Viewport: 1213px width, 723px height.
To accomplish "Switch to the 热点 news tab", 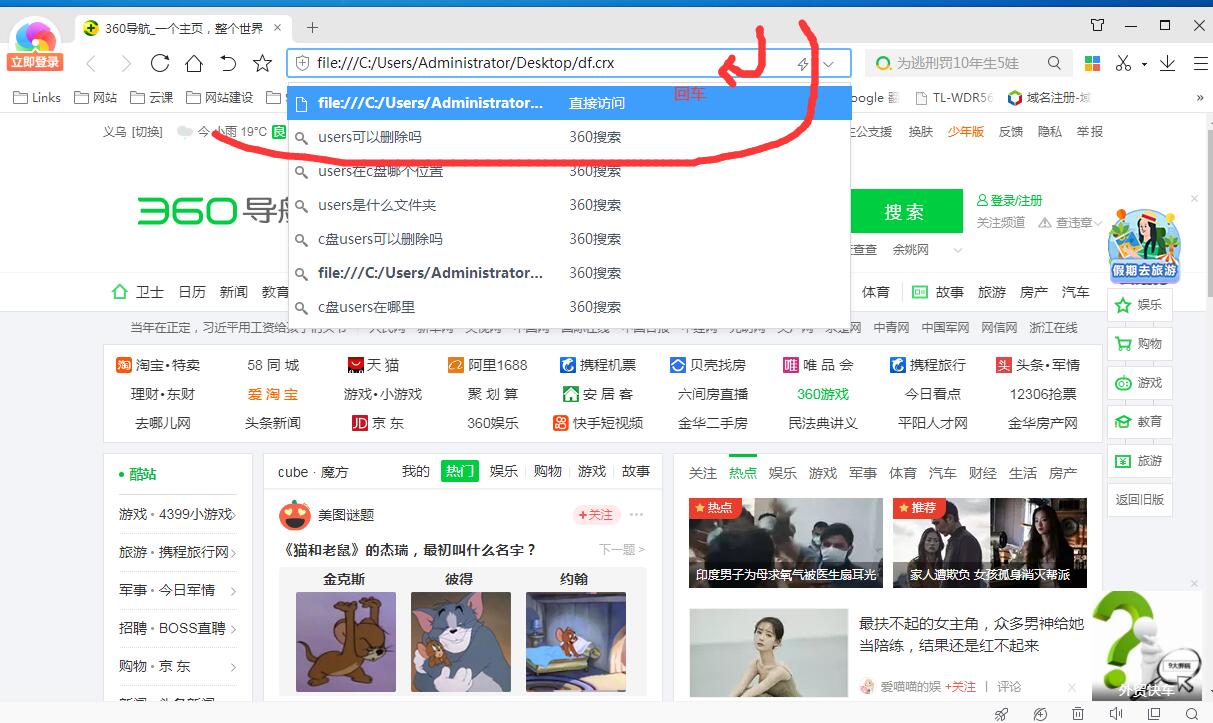I will pyautogui.click(x=743, y=472).
